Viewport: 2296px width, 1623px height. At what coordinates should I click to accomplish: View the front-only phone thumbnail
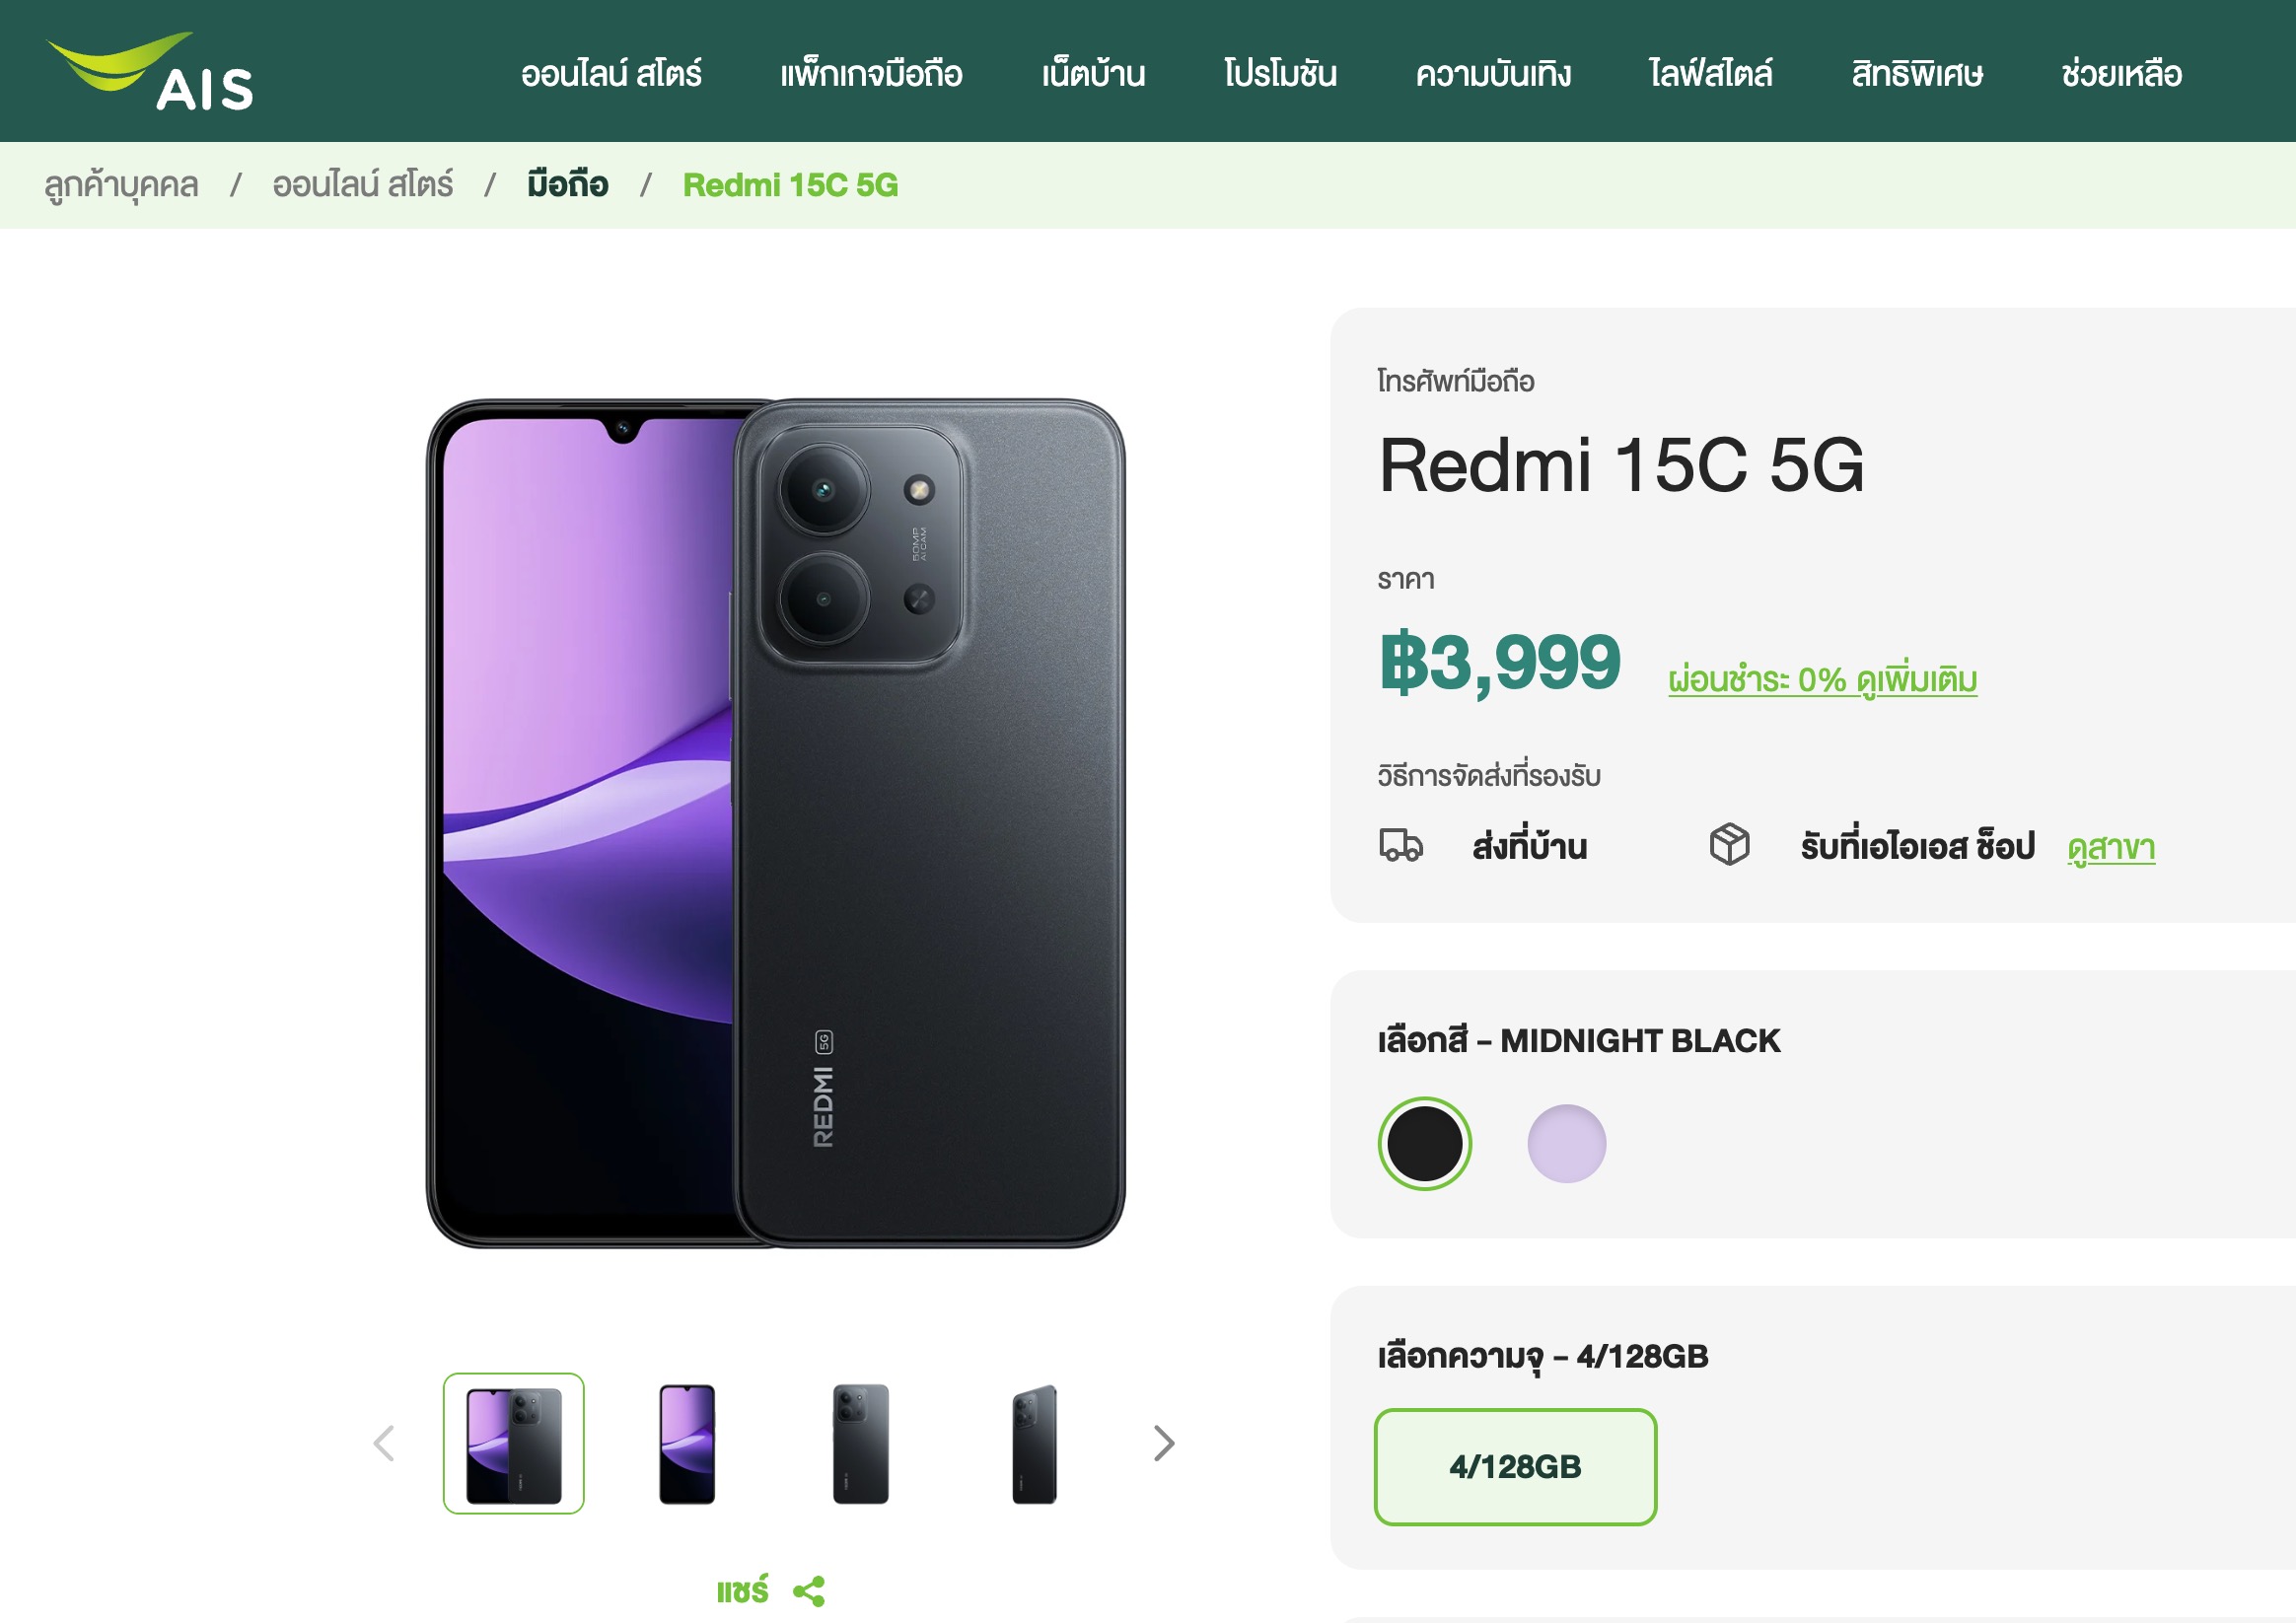[687, 1443]
